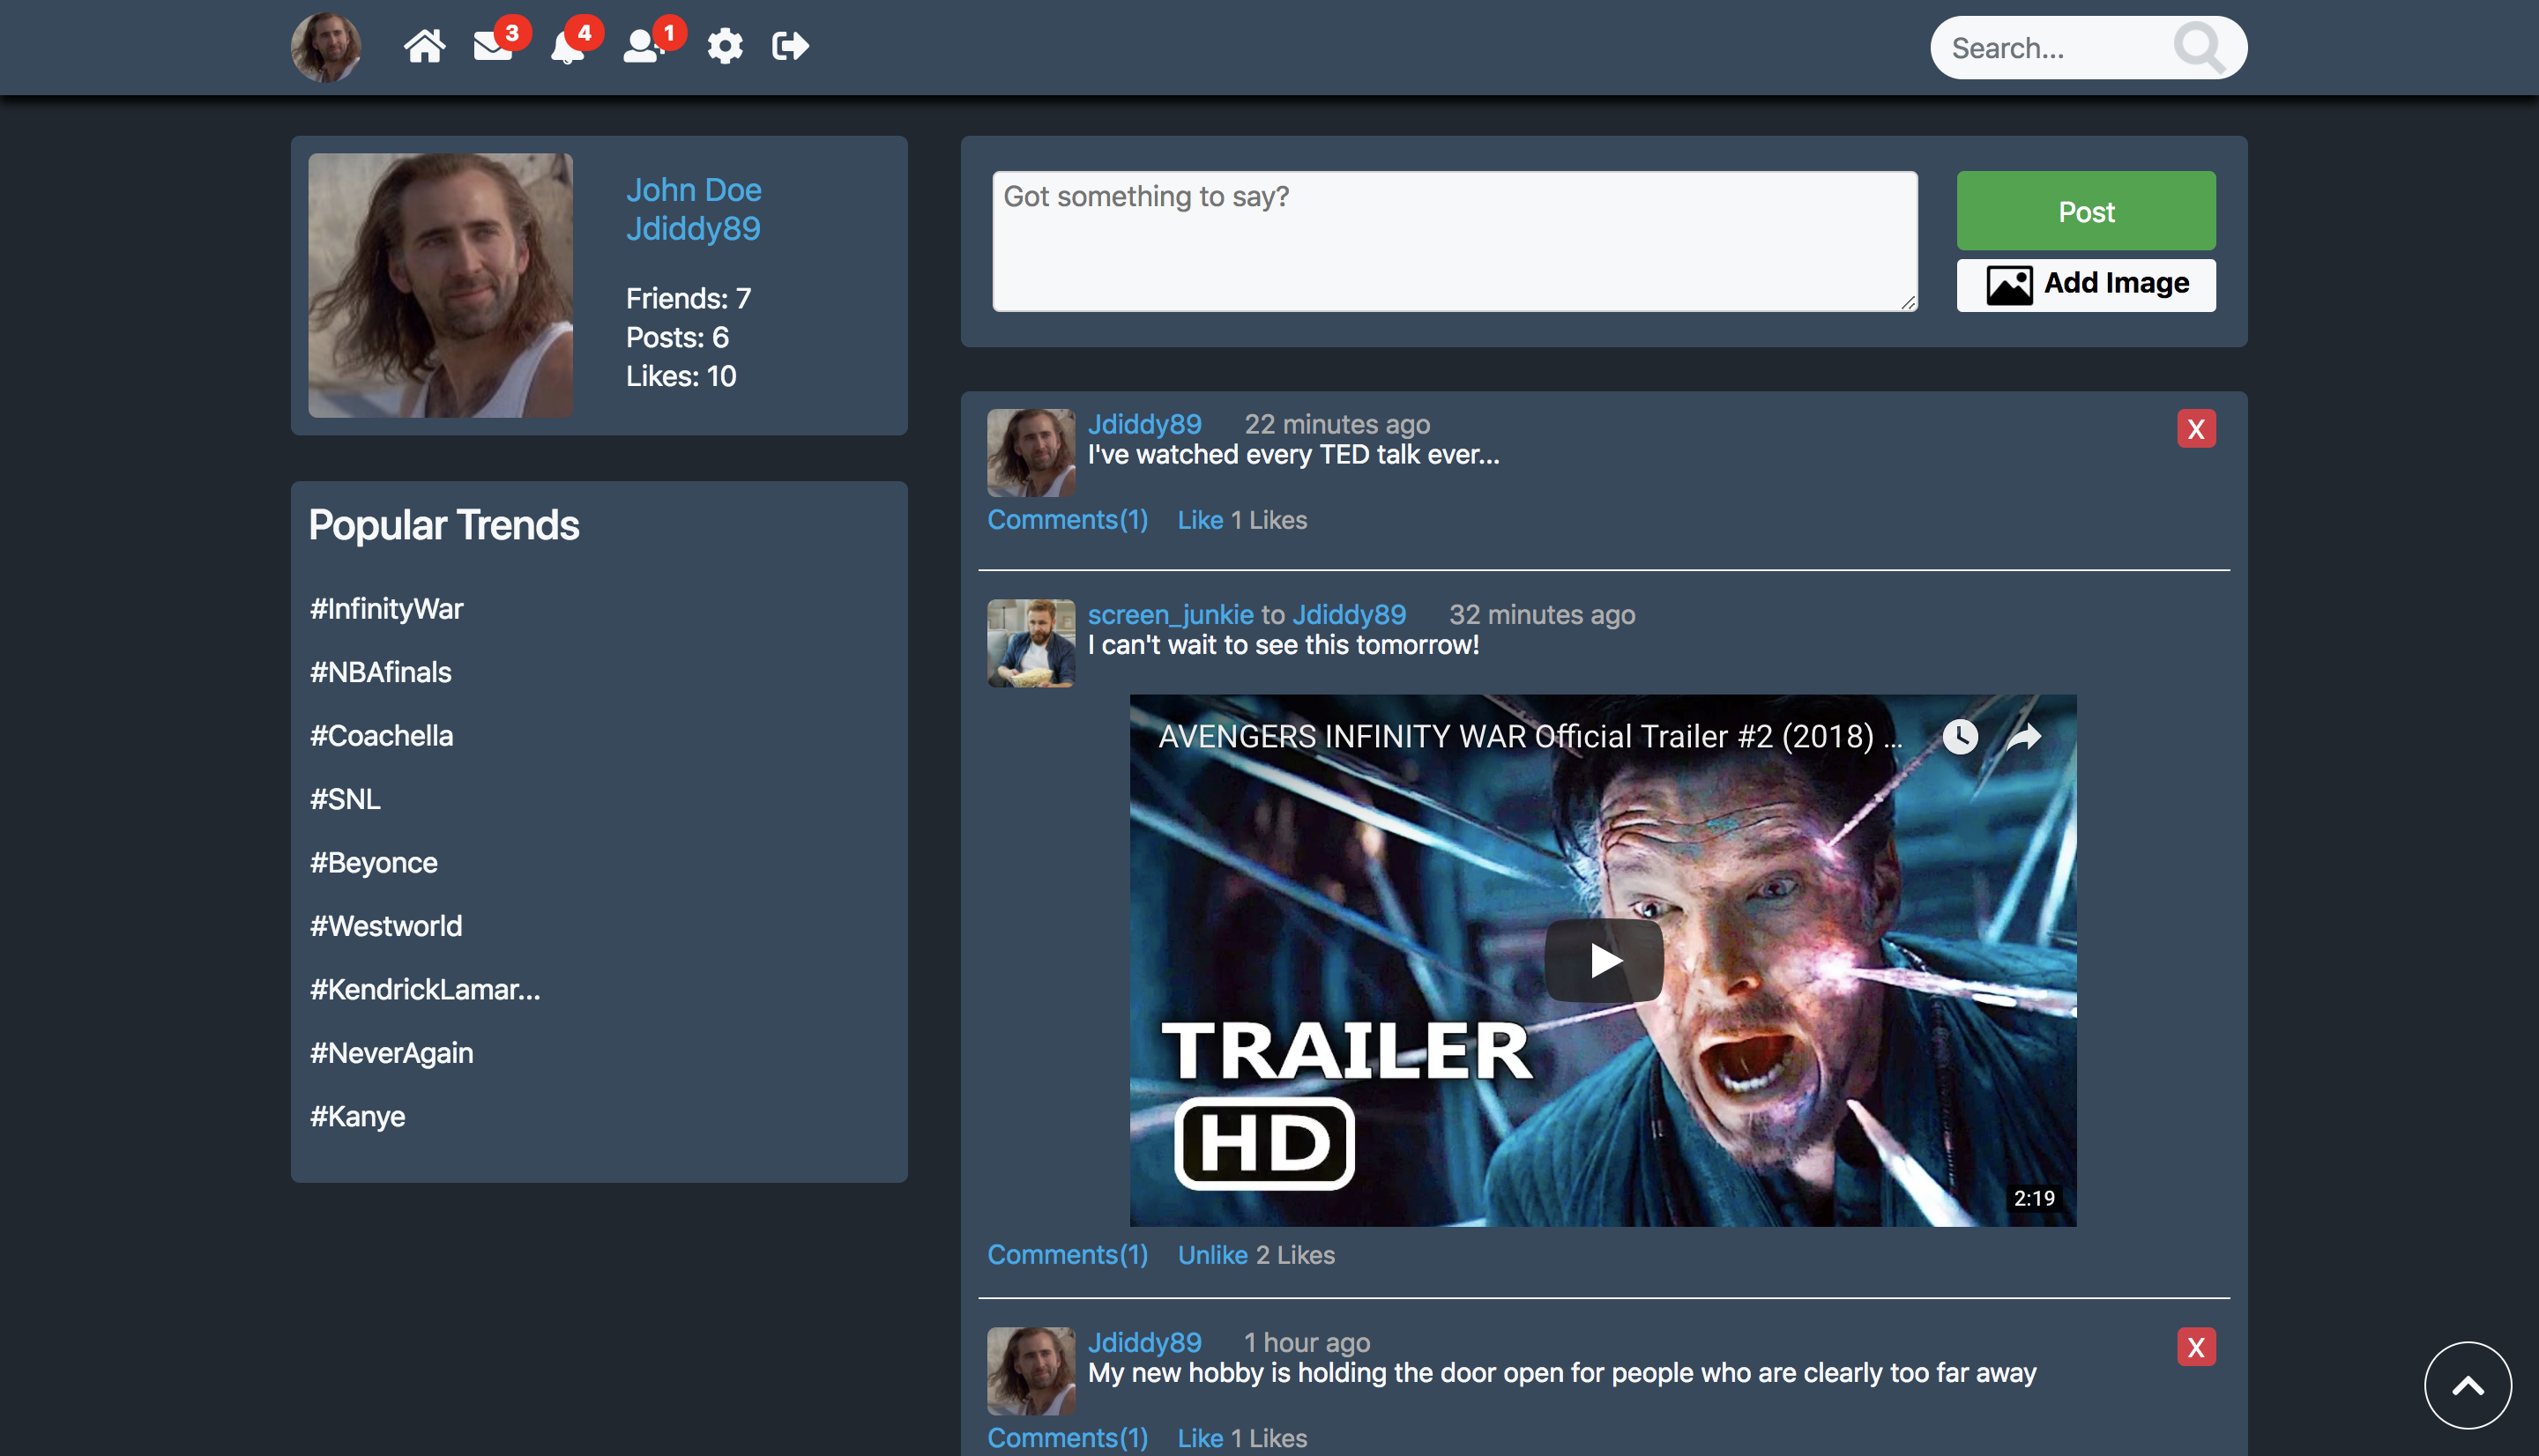Play the Avengers Infinity War trailer
Image resolution: width=2539 pixels, height=1456 pixels.
[x=1603, y=960]
